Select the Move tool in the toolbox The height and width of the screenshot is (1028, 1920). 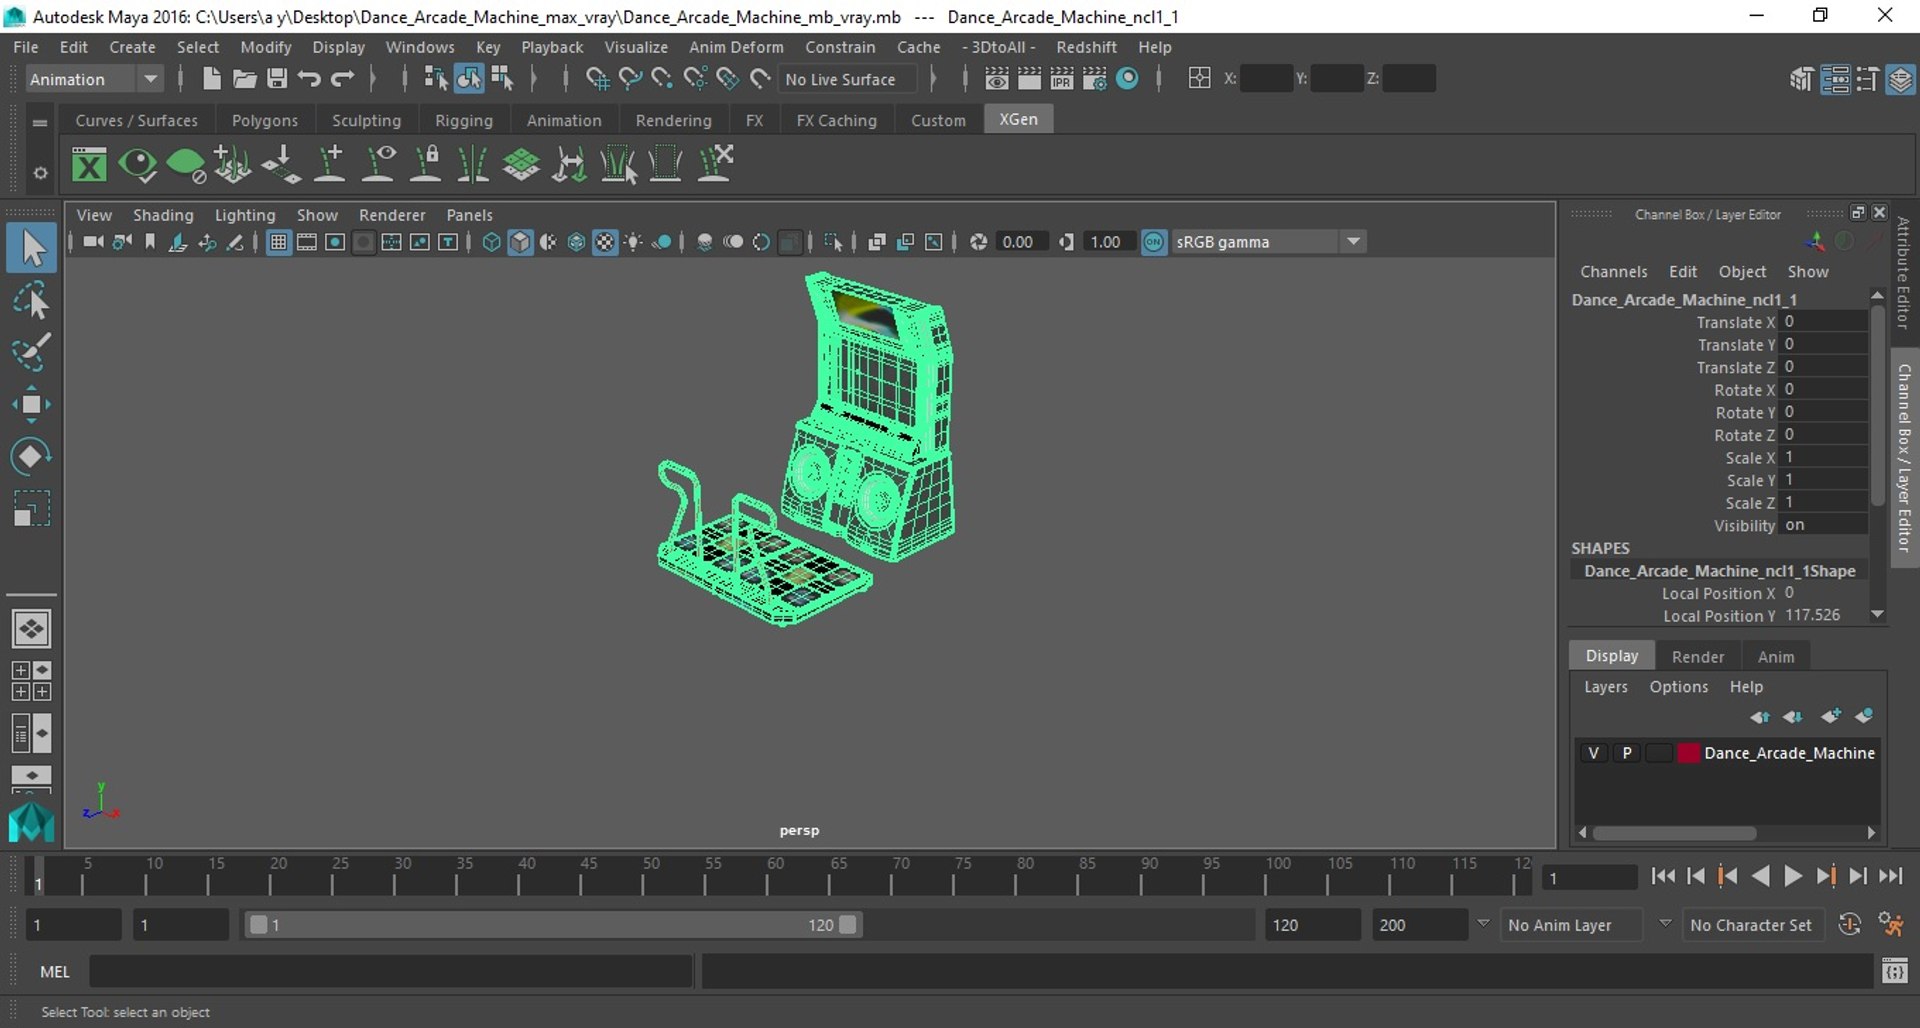[x=31, y=405]
